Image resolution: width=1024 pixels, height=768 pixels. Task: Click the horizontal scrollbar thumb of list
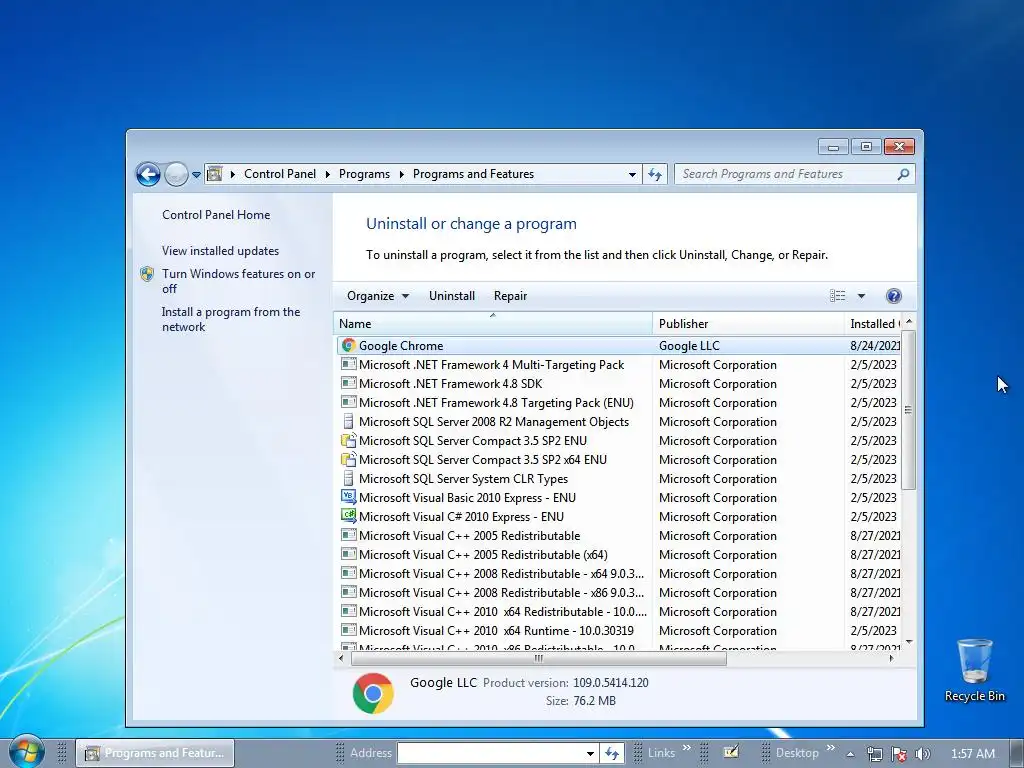(539, 658)
